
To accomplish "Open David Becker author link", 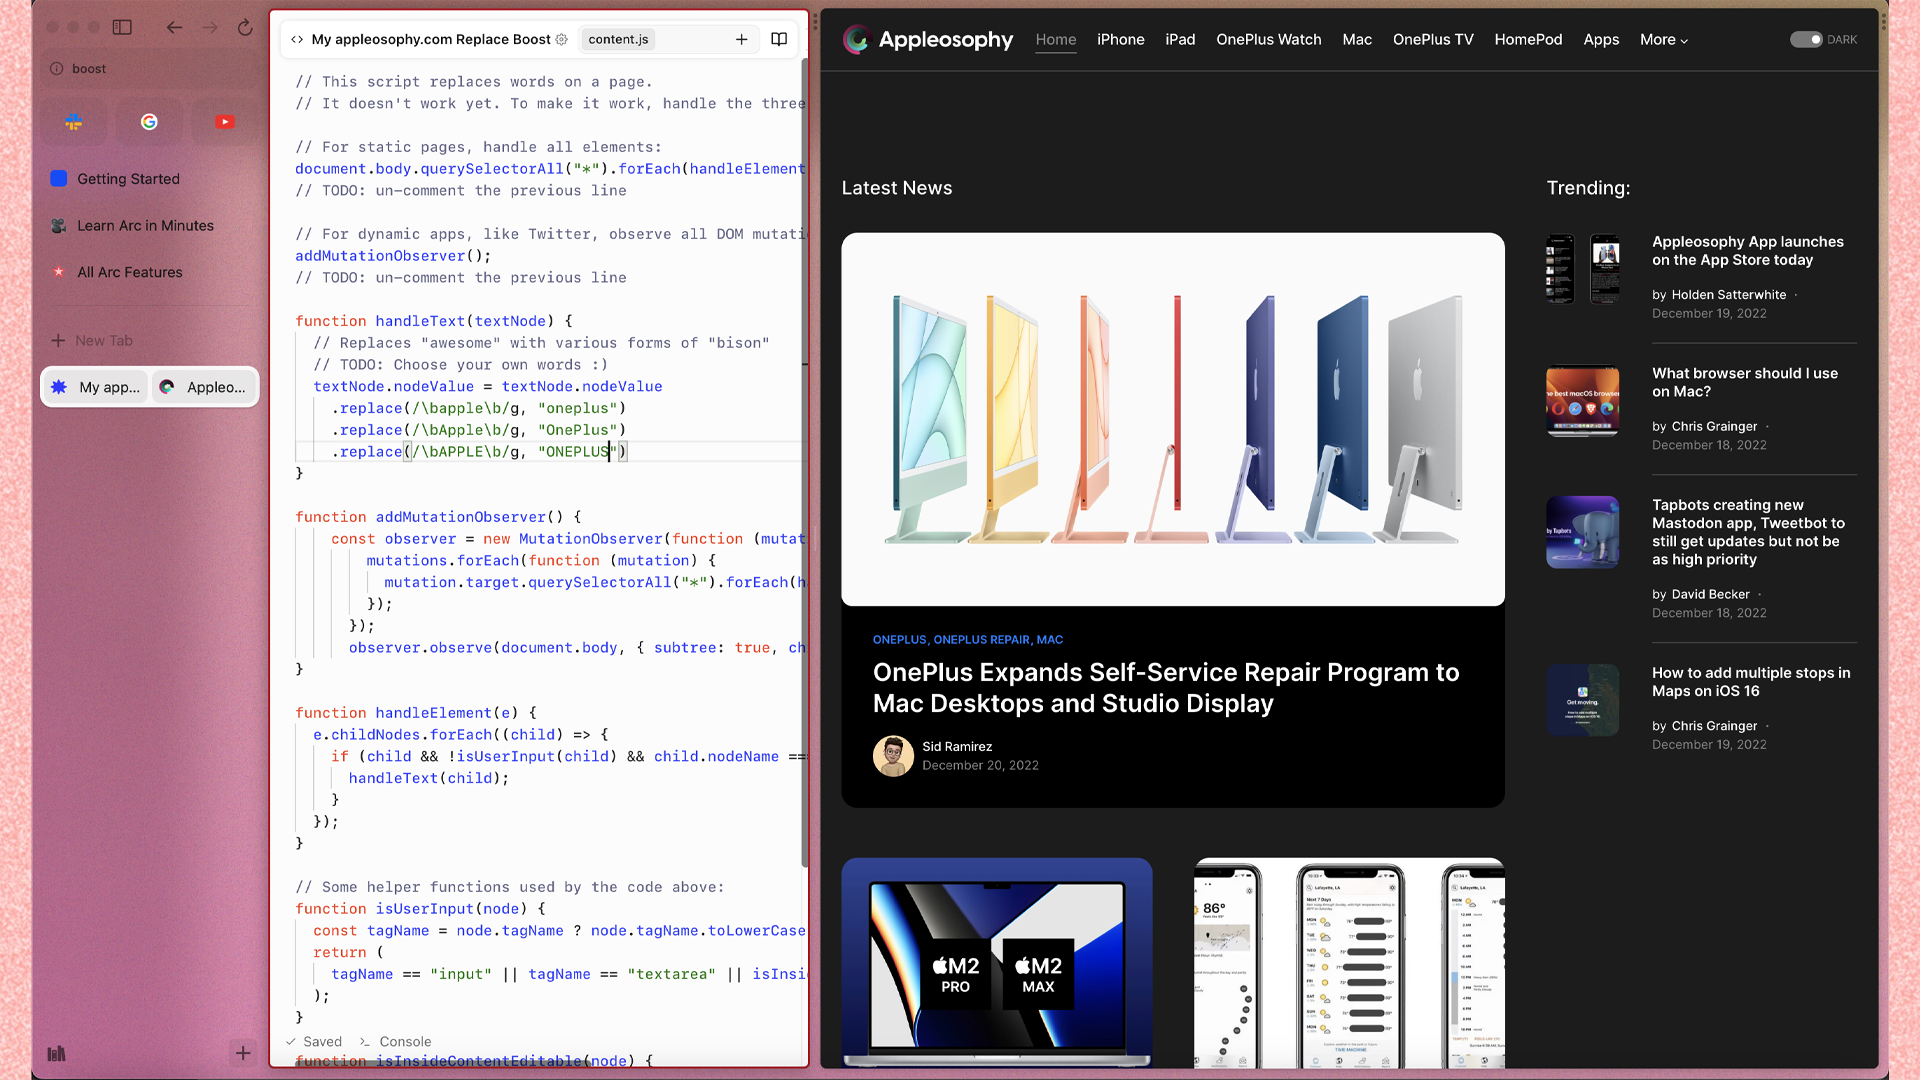I will pos(1710,594).
